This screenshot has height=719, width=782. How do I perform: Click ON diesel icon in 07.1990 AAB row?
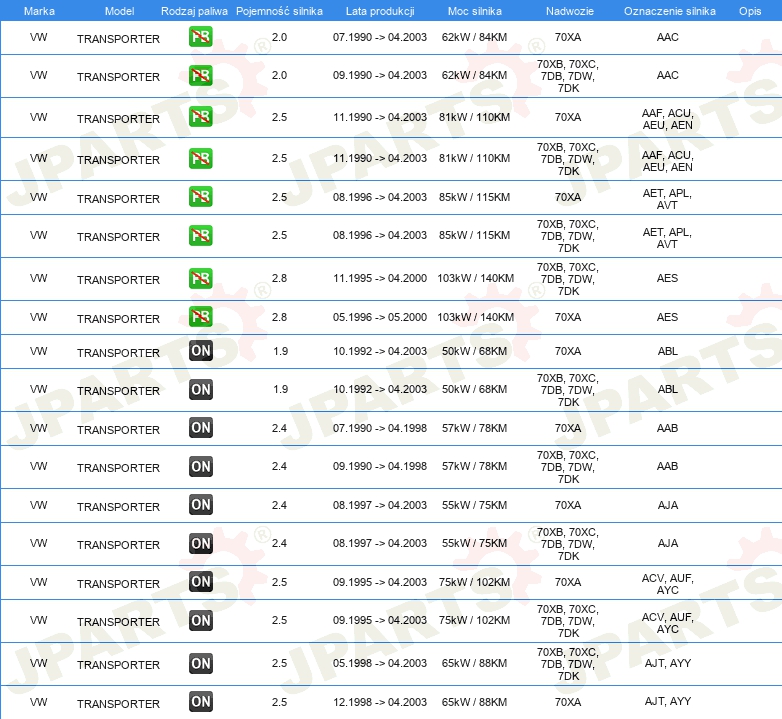tap(200, 428)
